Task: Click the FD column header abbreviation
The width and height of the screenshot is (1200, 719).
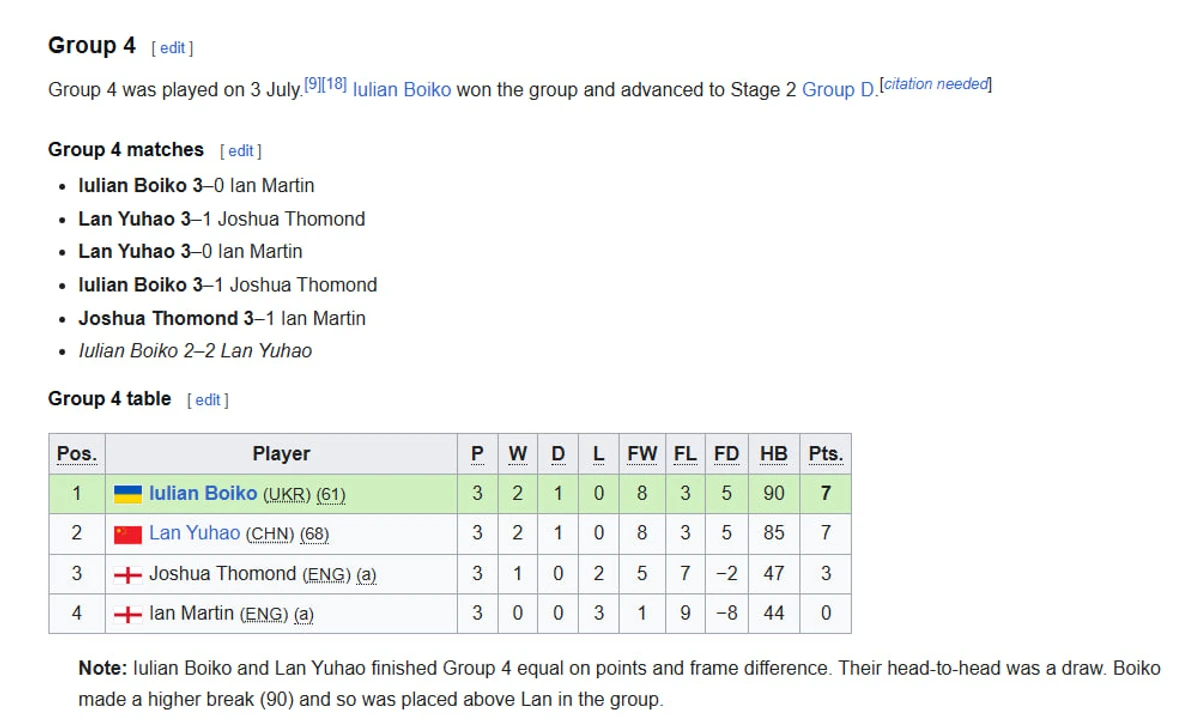Action: 726,454
